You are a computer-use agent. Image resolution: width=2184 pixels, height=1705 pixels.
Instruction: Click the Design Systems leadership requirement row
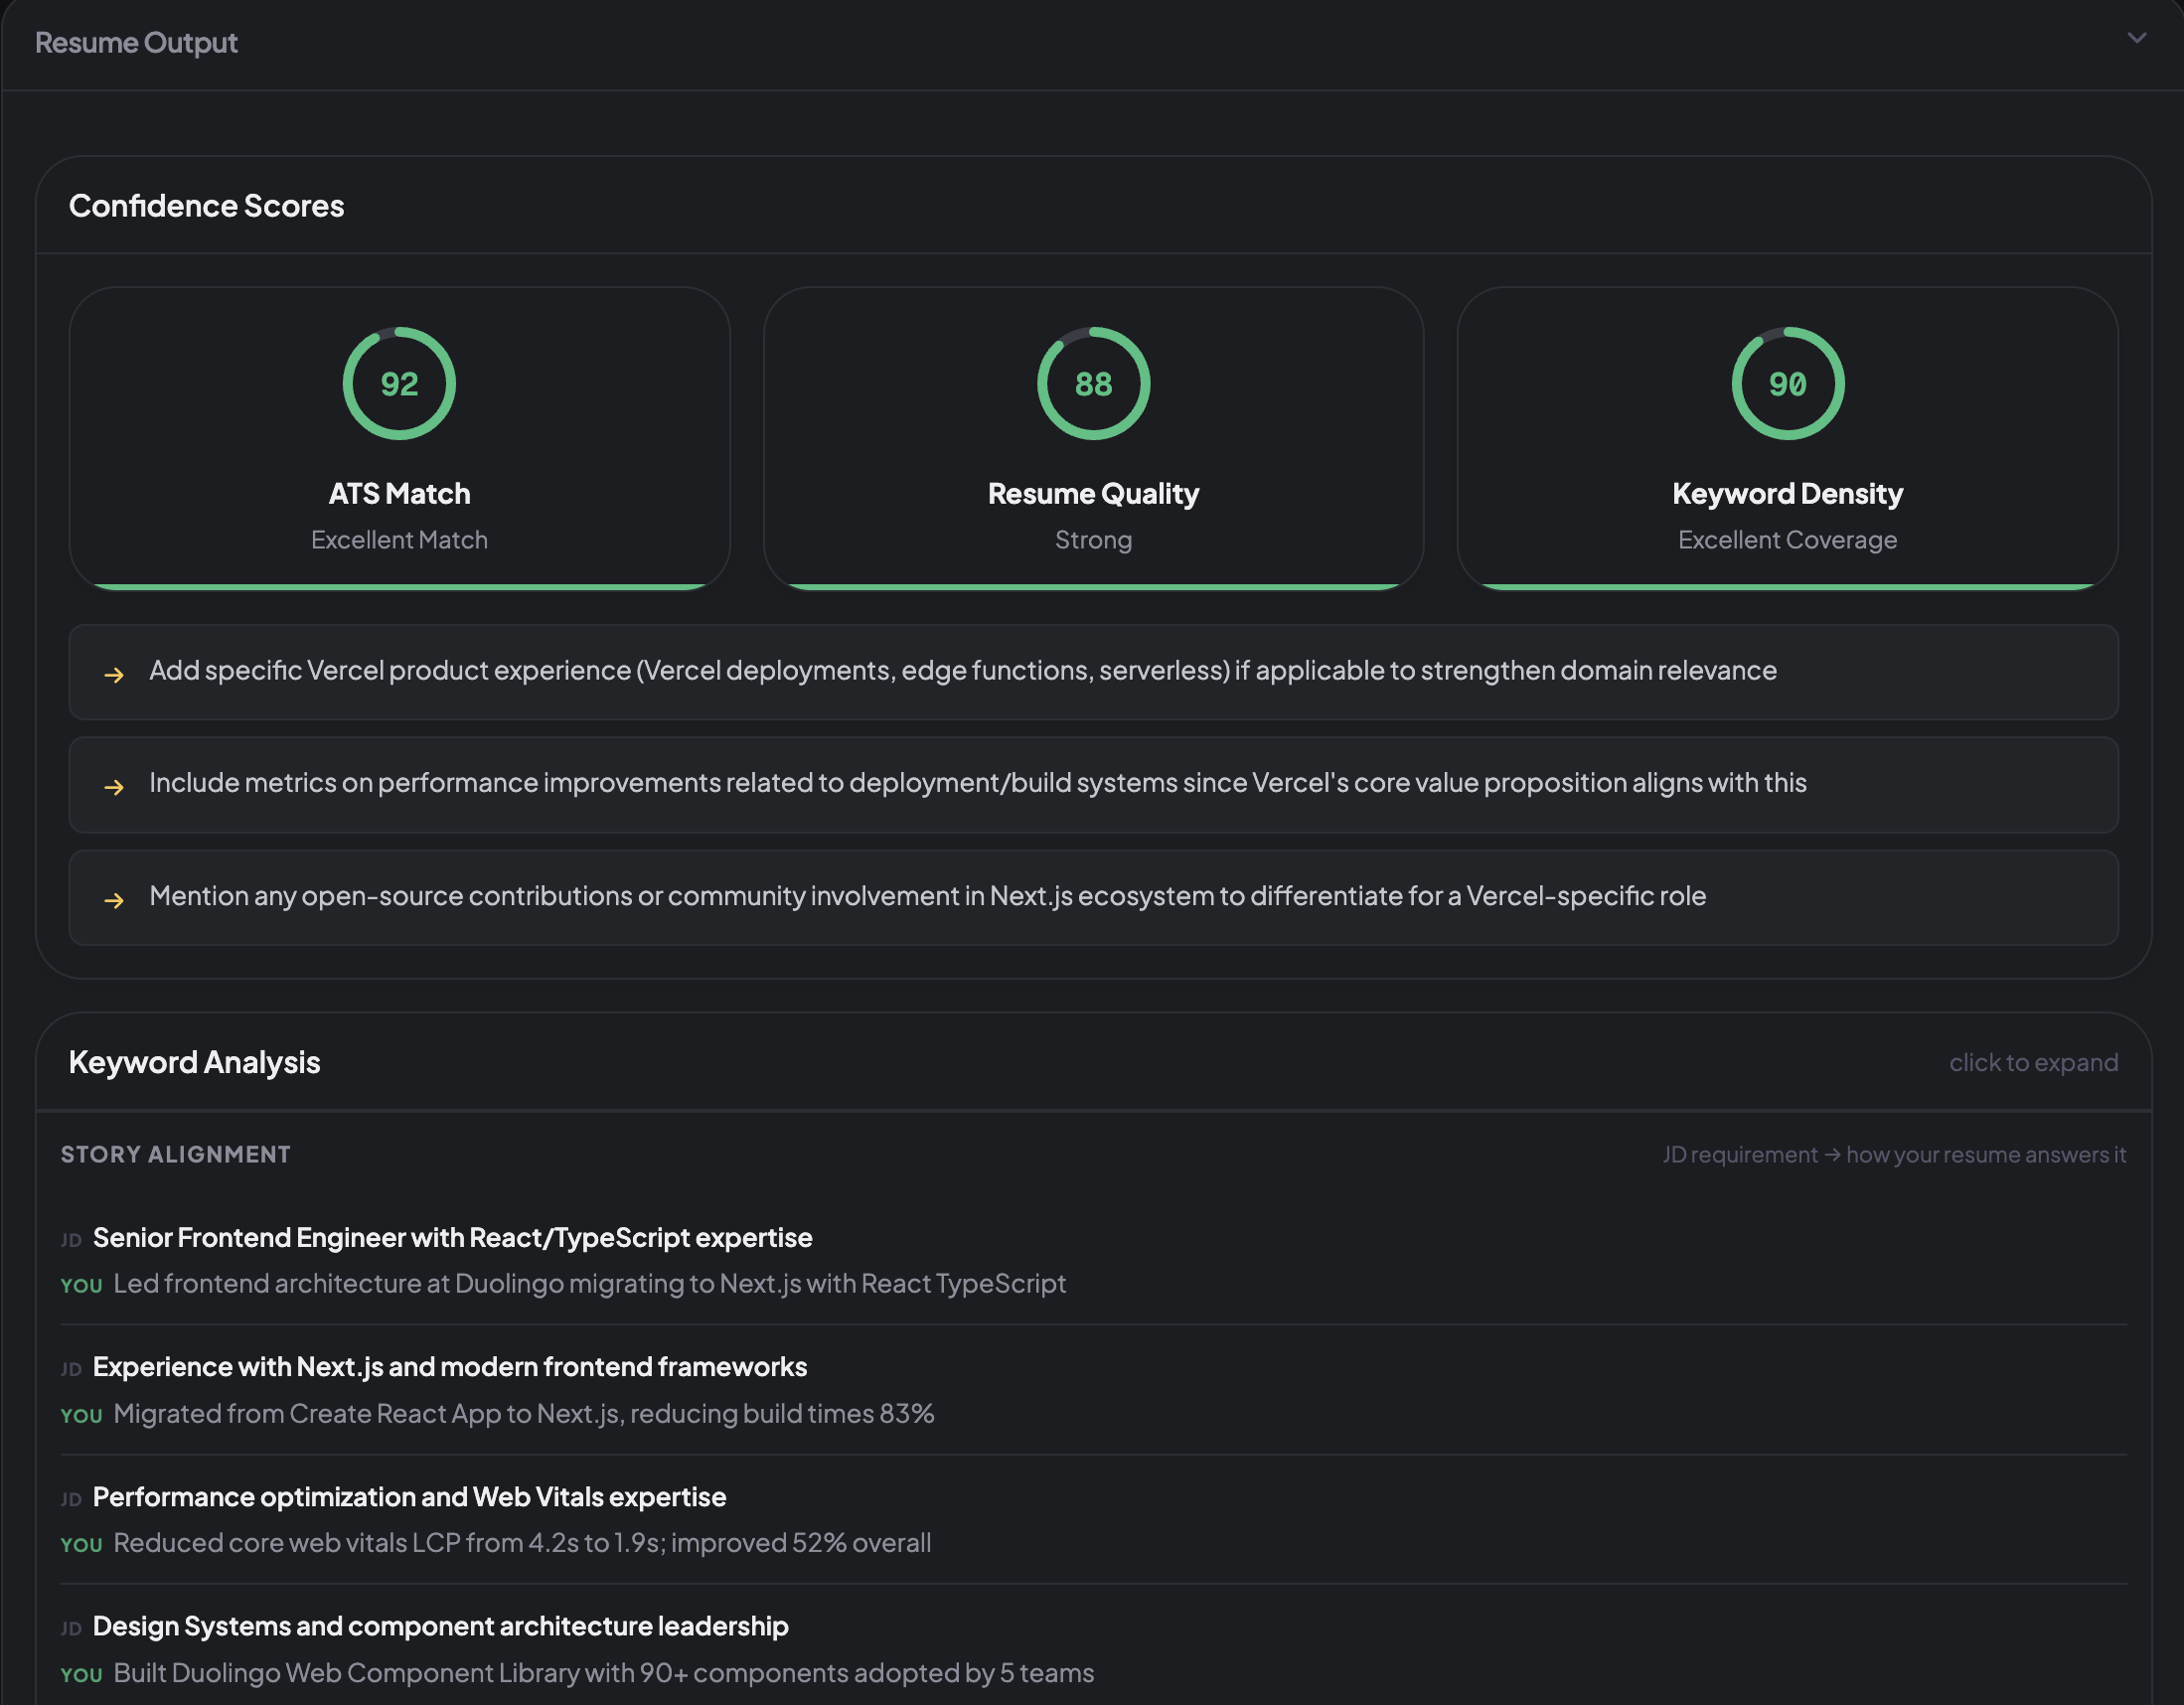click(440, 1626)
